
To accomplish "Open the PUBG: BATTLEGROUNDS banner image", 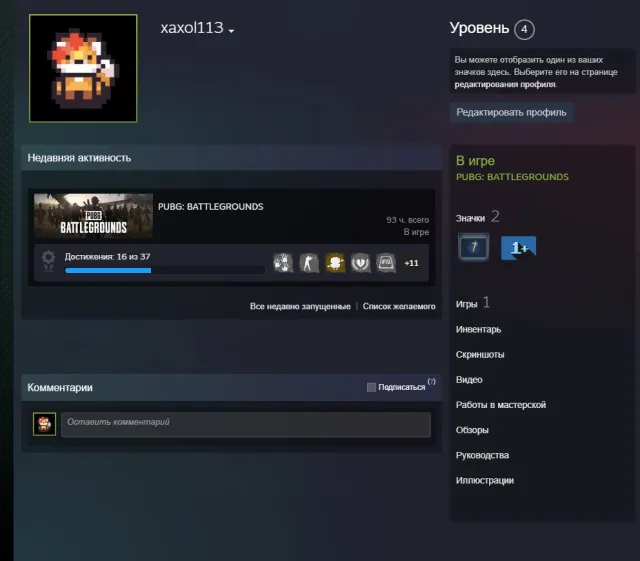I will (x=93, y=215).
